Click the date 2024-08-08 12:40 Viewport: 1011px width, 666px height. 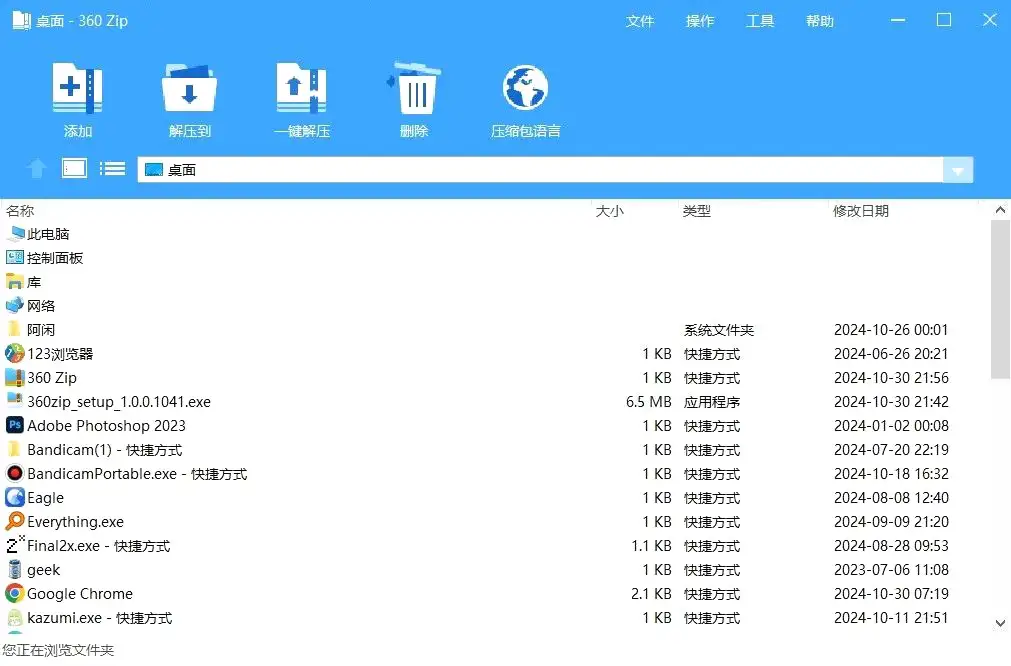[x=891, y=498]
